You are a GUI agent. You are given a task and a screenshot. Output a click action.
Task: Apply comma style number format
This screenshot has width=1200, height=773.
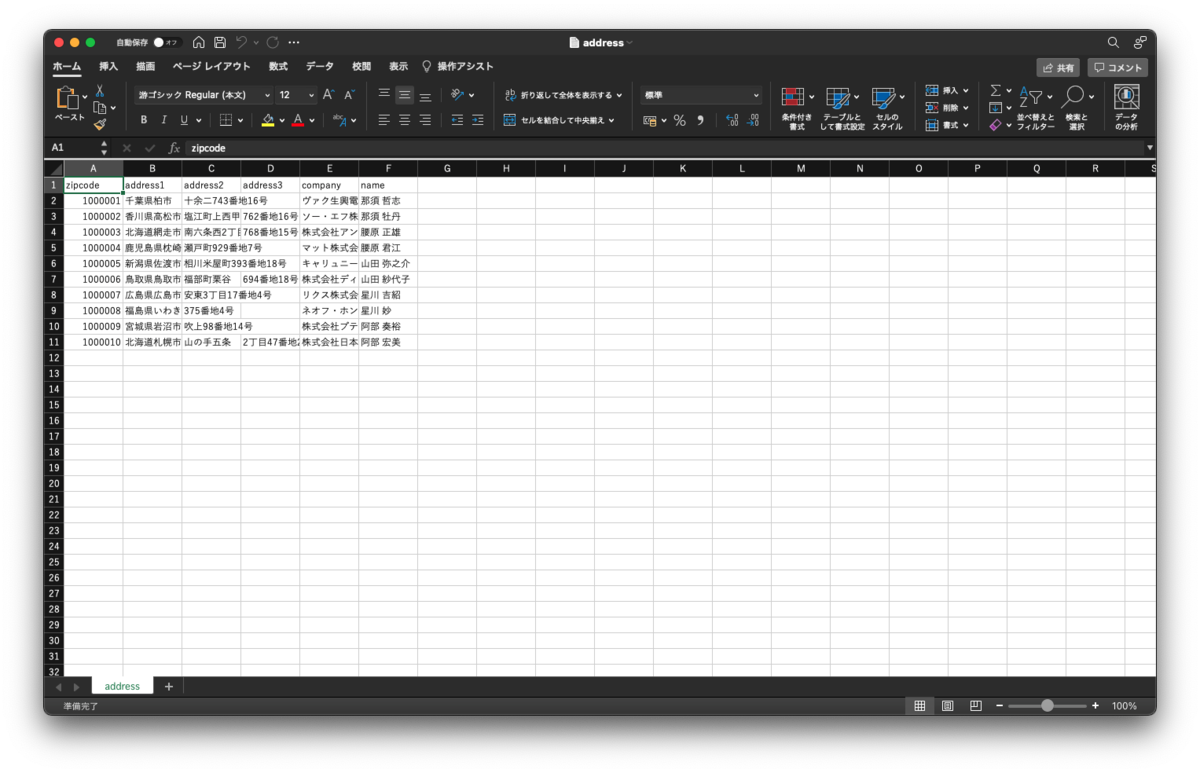tap(700, 120)
